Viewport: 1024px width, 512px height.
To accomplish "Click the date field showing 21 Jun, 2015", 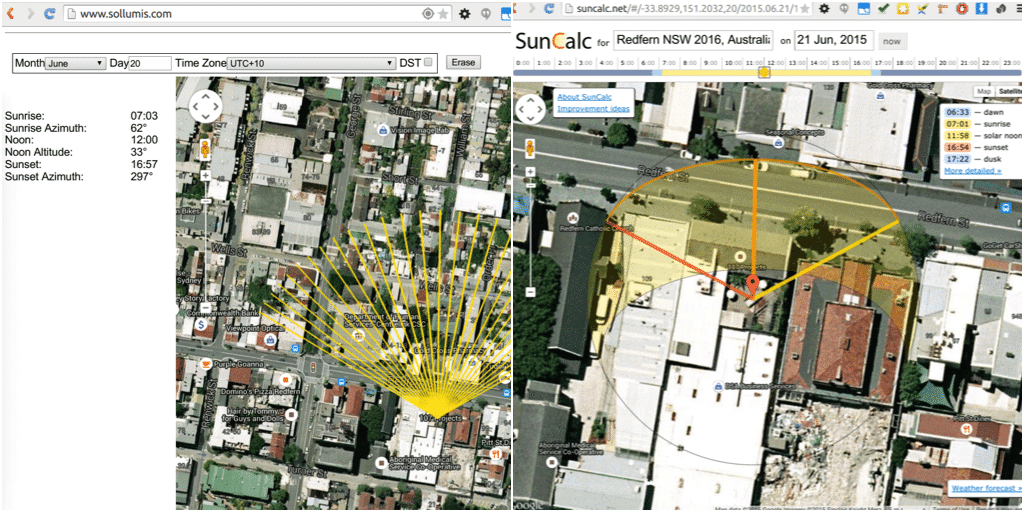I will click(833, 40).
